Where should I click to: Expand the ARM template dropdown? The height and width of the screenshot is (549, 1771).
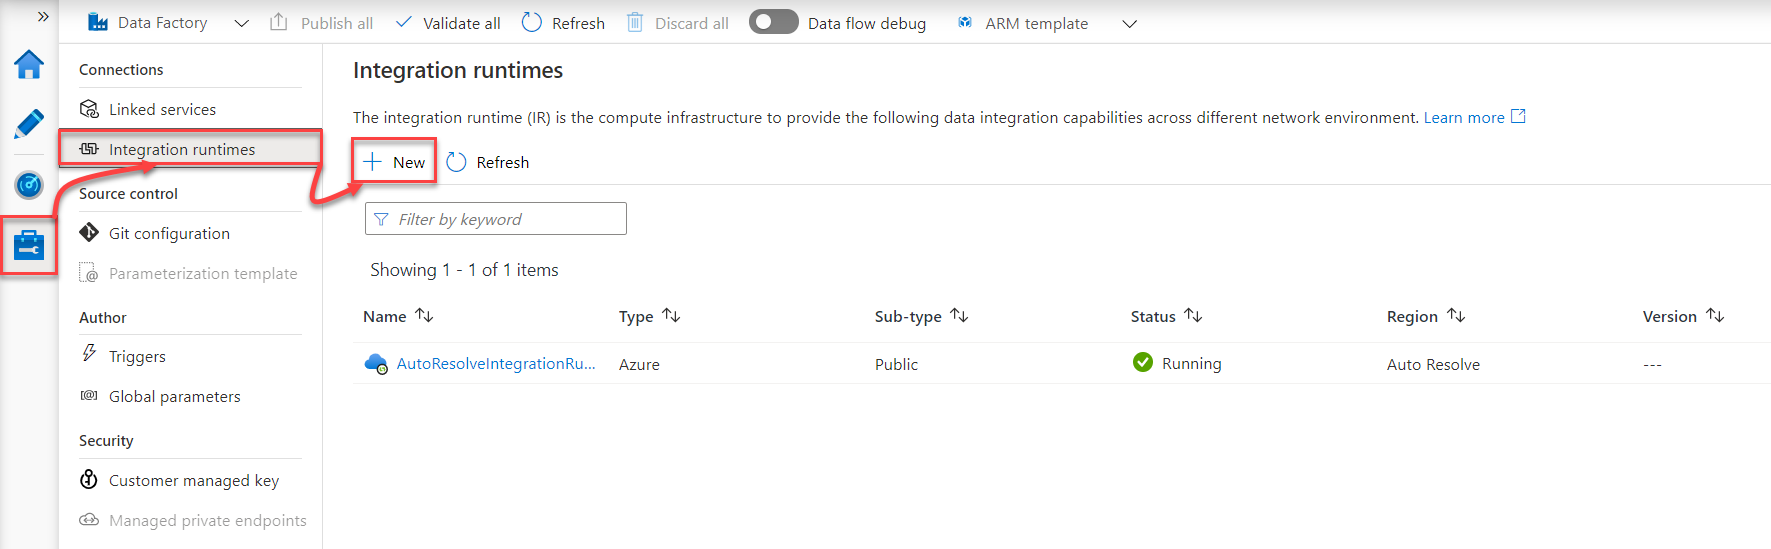click(1130, 23)
